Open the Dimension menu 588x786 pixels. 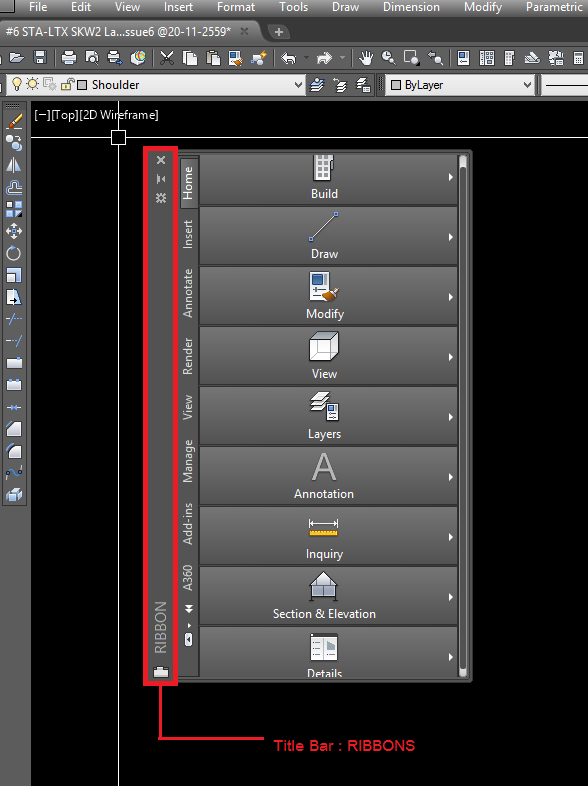tap(411, 7)
